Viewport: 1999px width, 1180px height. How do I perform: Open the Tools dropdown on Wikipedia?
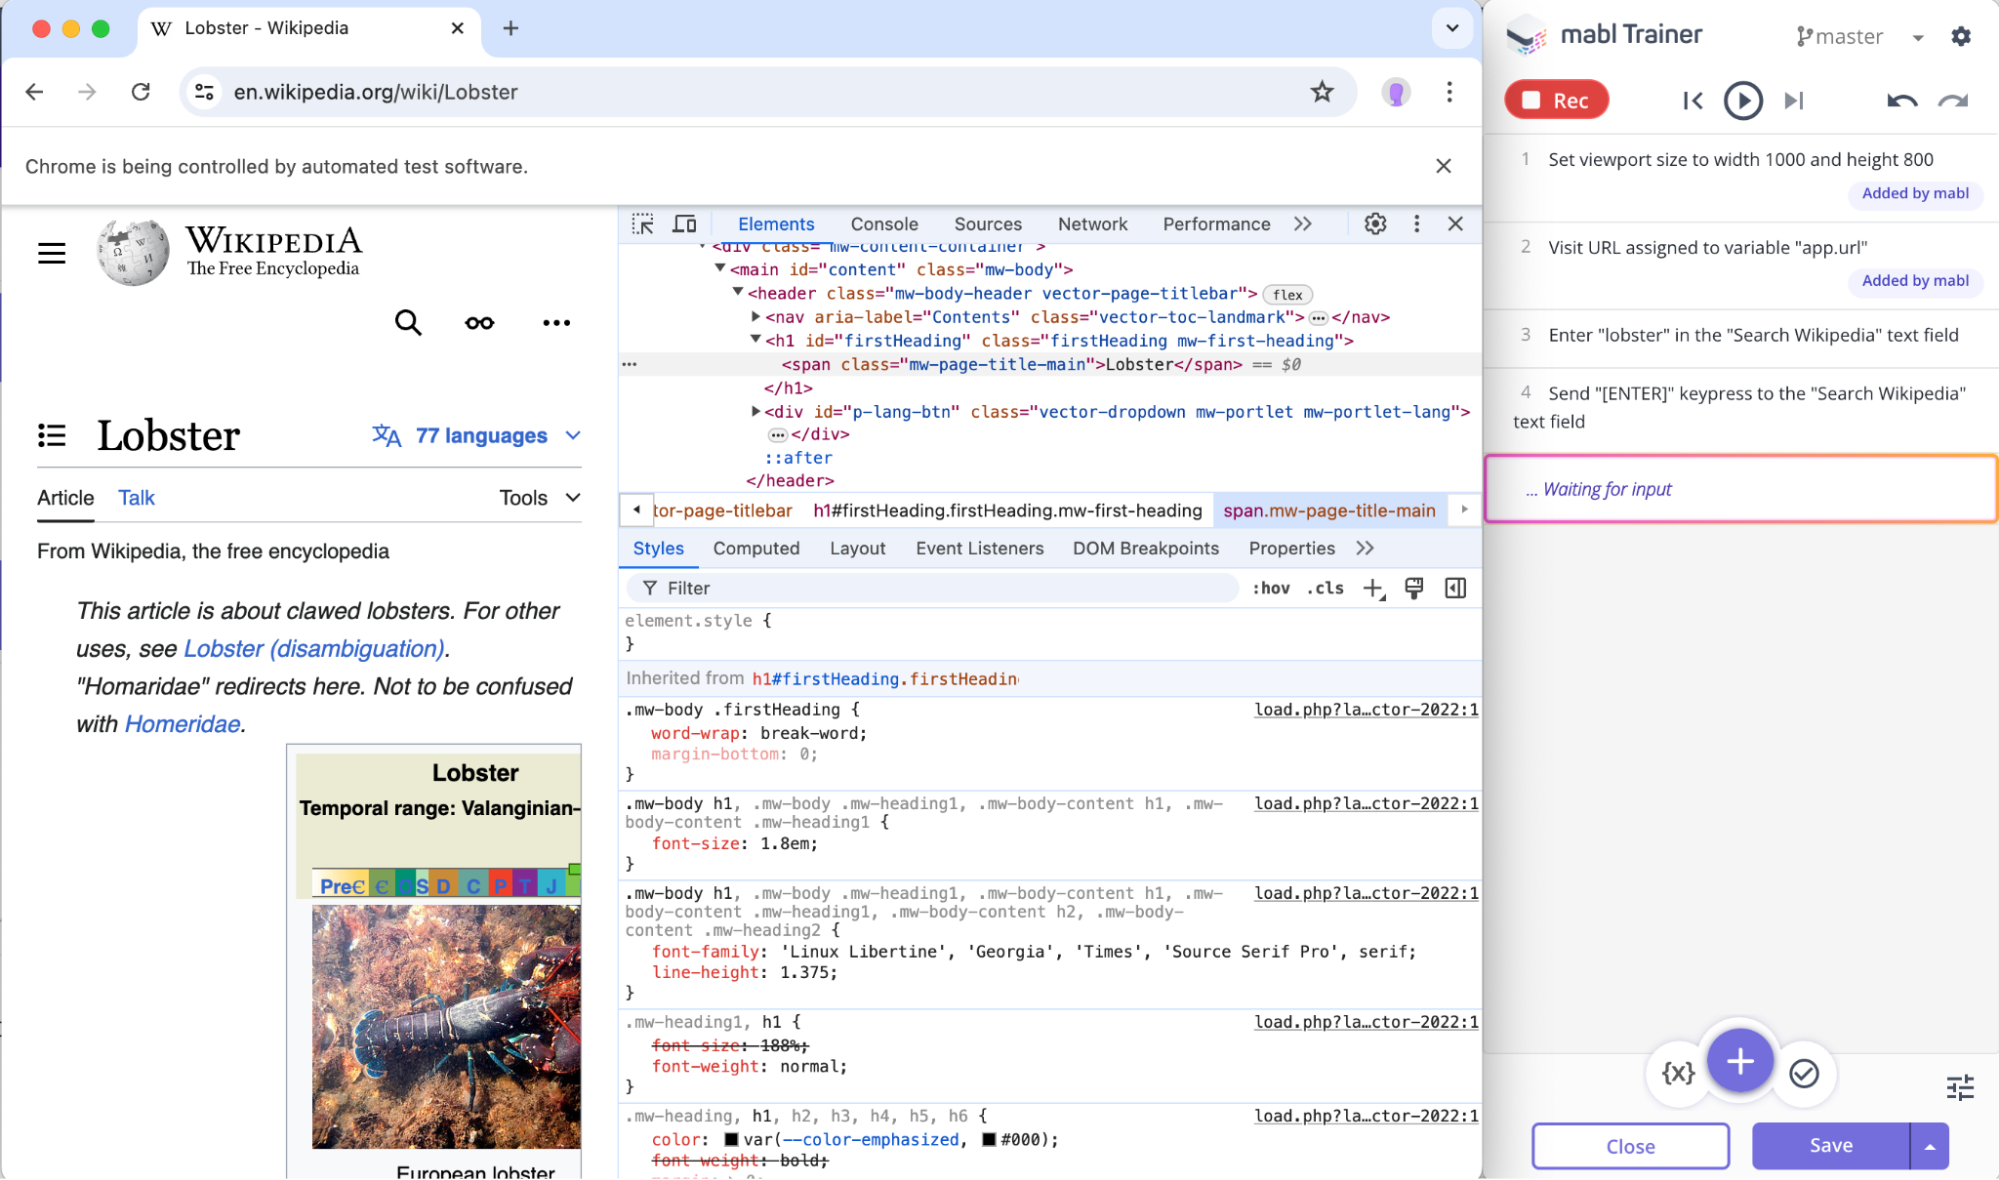pyautogui.click(x=540, y=498)
